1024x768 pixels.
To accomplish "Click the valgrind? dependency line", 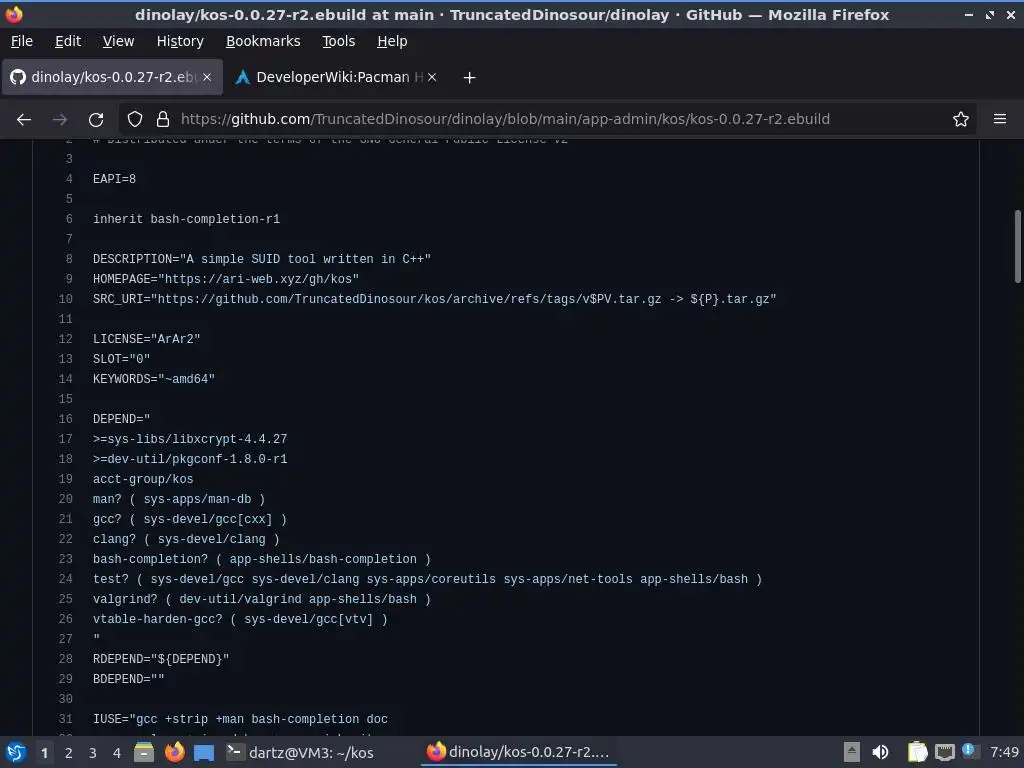I will click(x=262, y=599).
